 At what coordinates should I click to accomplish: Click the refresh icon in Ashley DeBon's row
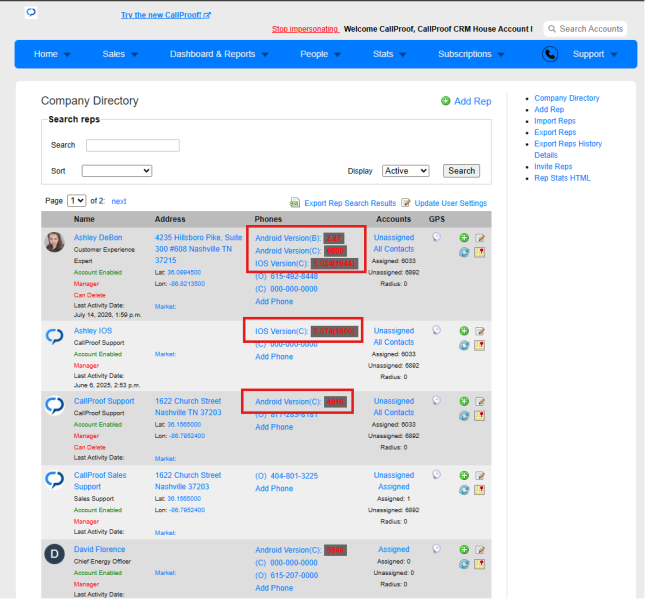point(464,252)
